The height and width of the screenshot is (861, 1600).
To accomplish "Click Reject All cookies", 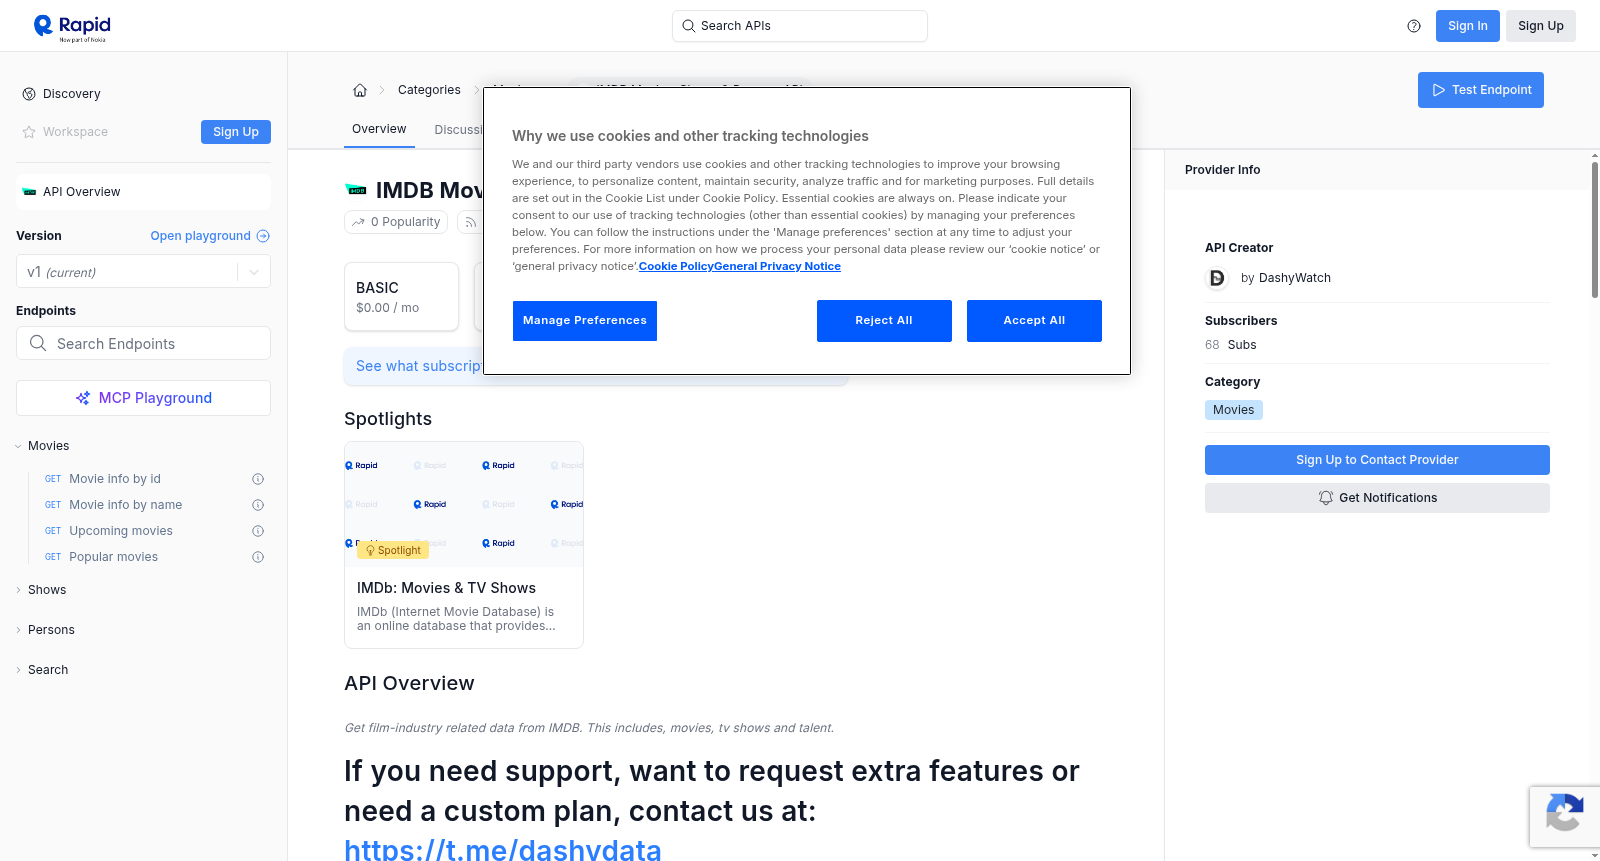I will [x=884, y=321].
